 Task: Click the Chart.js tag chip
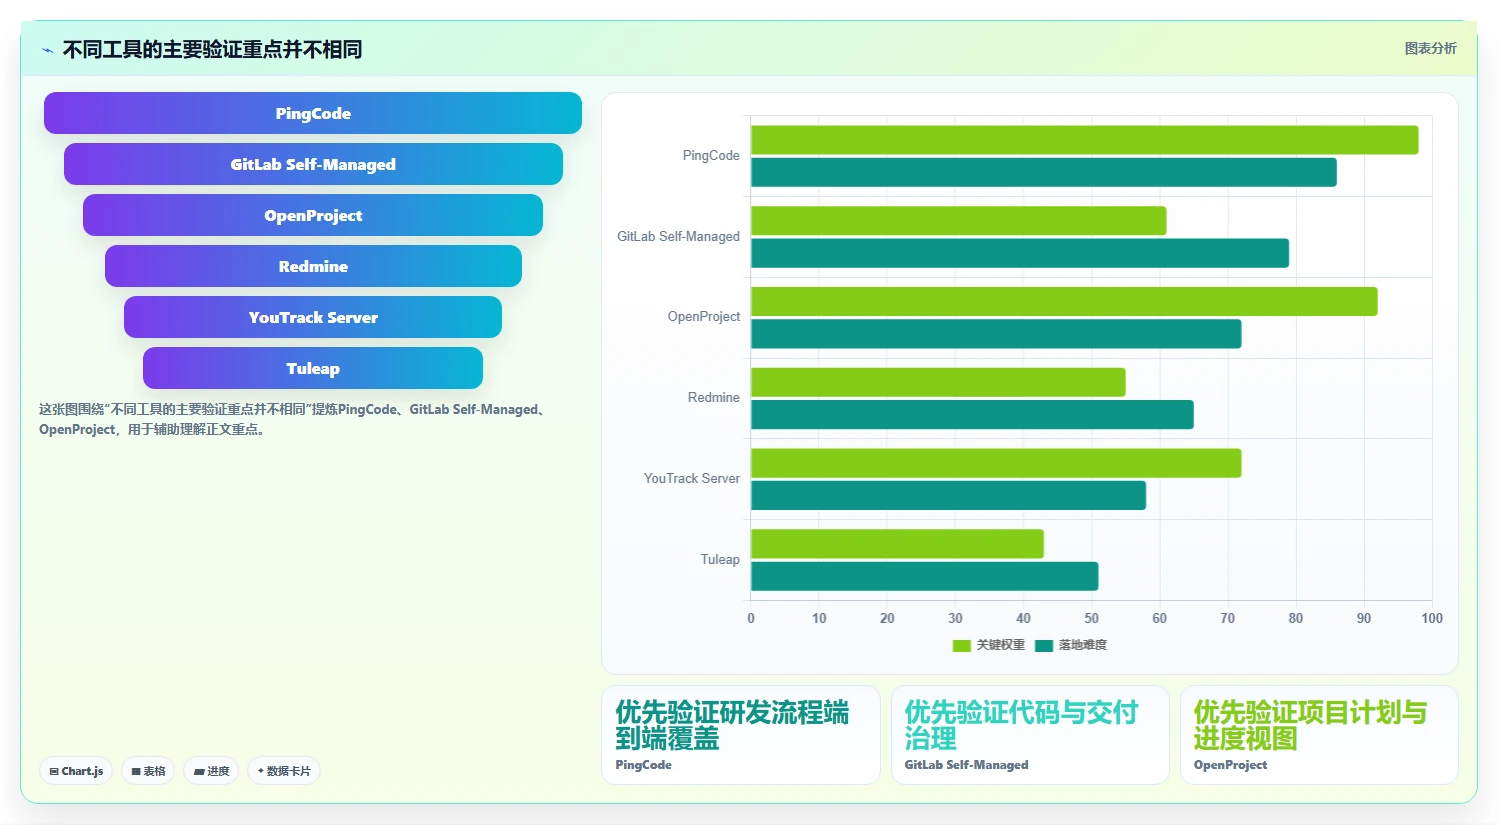pos(76,771)
